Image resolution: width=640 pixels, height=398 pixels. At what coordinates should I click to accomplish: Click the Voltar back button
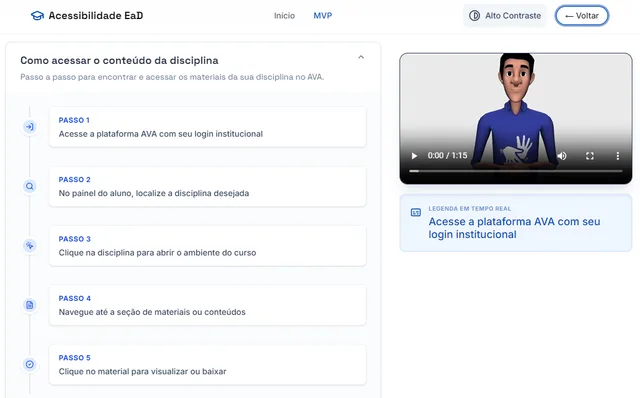point(582,16)
